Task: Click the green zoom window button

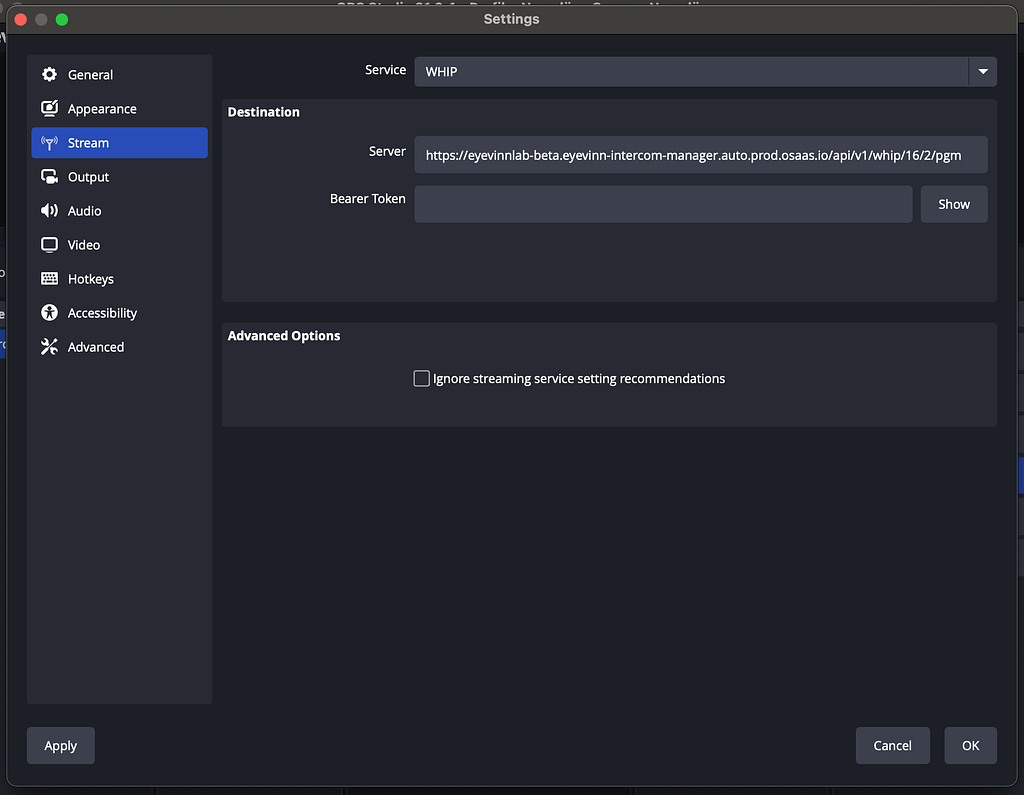Action: click(x=62, y=19)
